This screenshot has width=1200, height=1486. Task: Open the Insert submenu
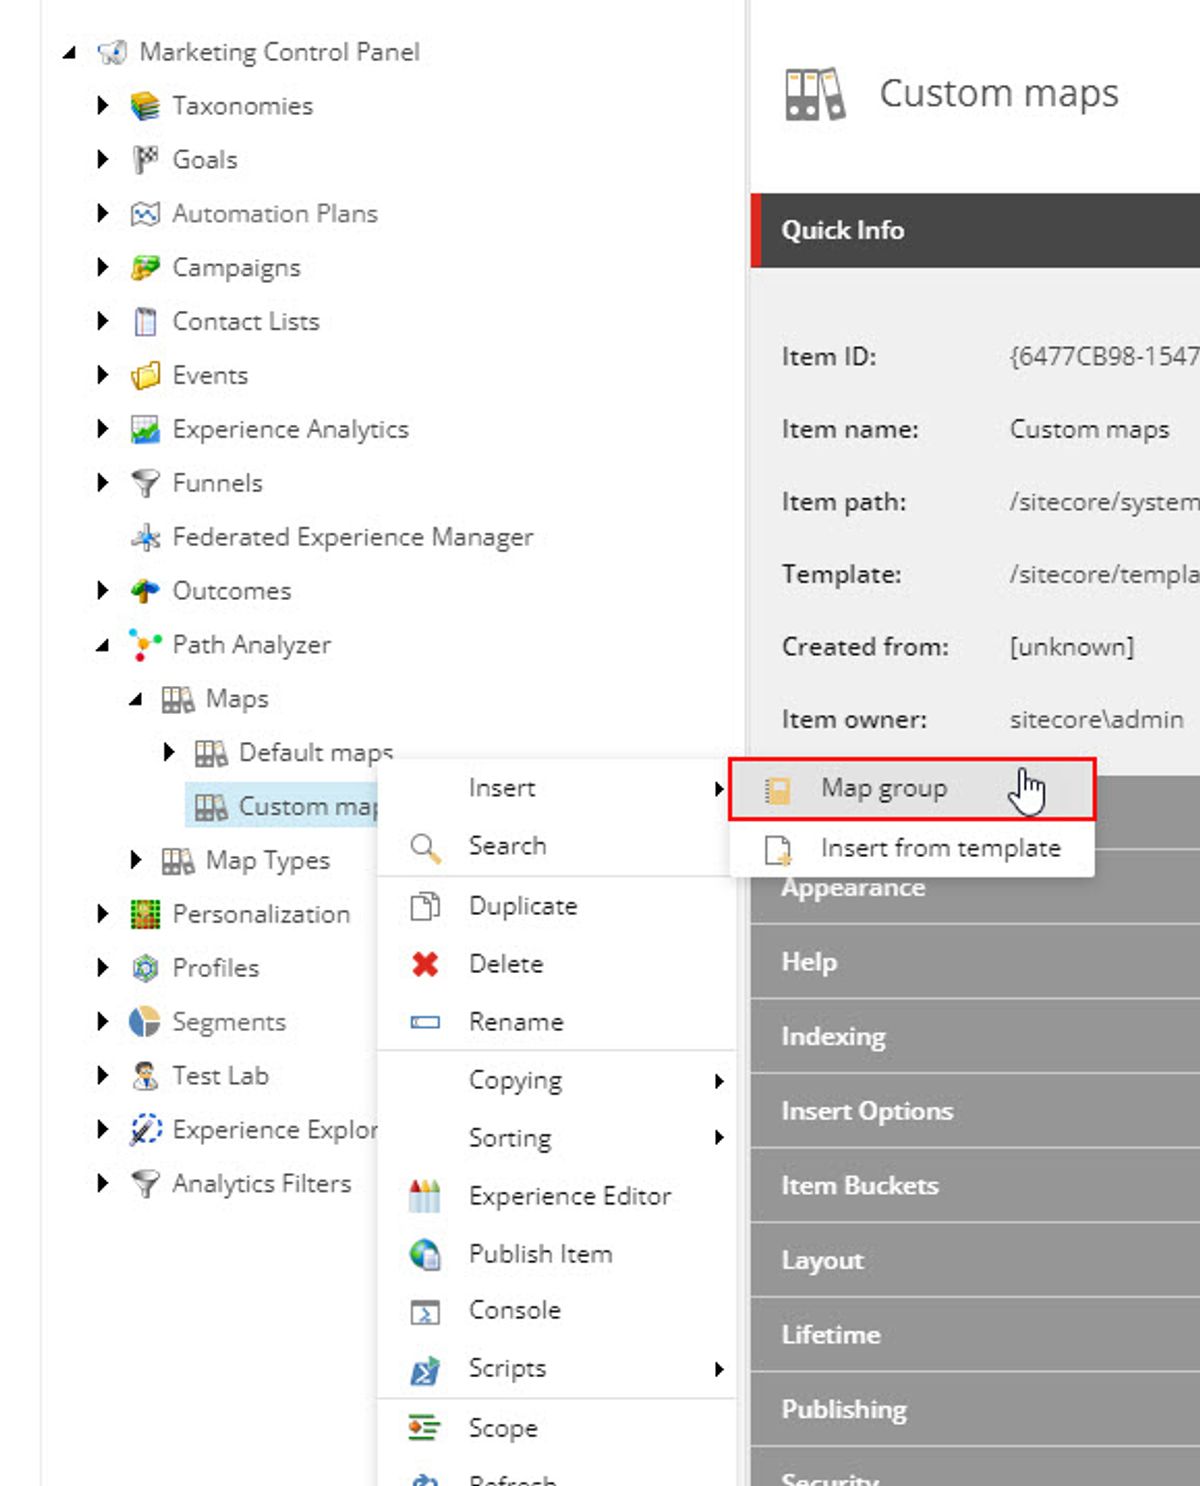click(x=556, y=789)
